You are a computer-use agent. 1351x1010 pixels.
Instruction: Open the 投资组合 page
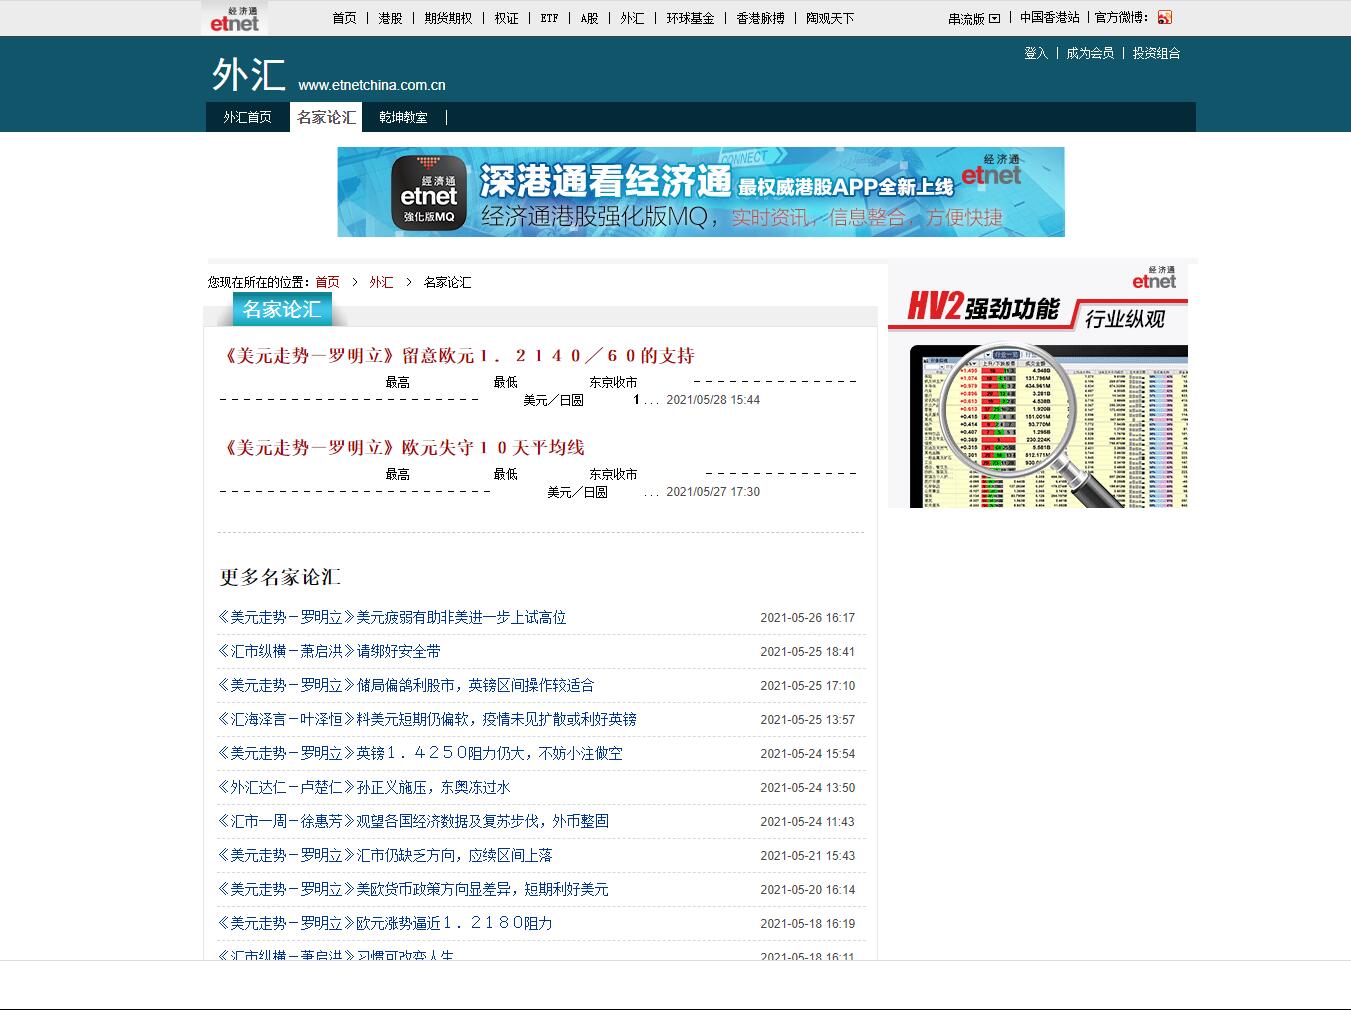pos(1155,53)
